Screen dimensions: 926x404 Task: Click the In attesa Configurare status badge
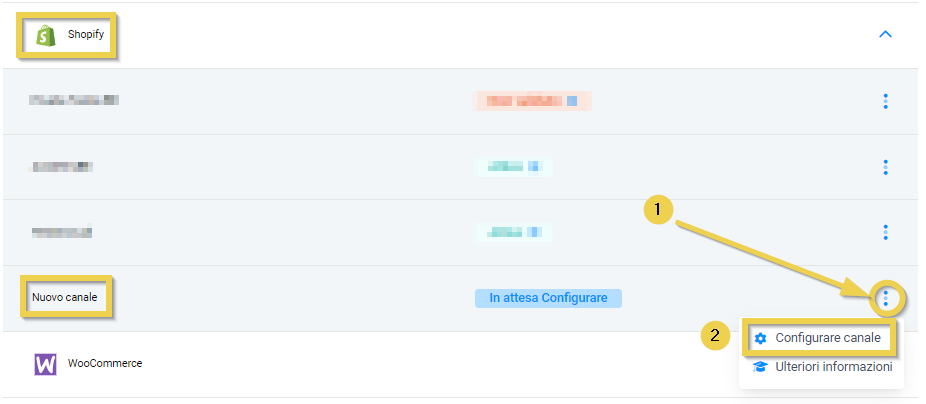pos(548,298)
